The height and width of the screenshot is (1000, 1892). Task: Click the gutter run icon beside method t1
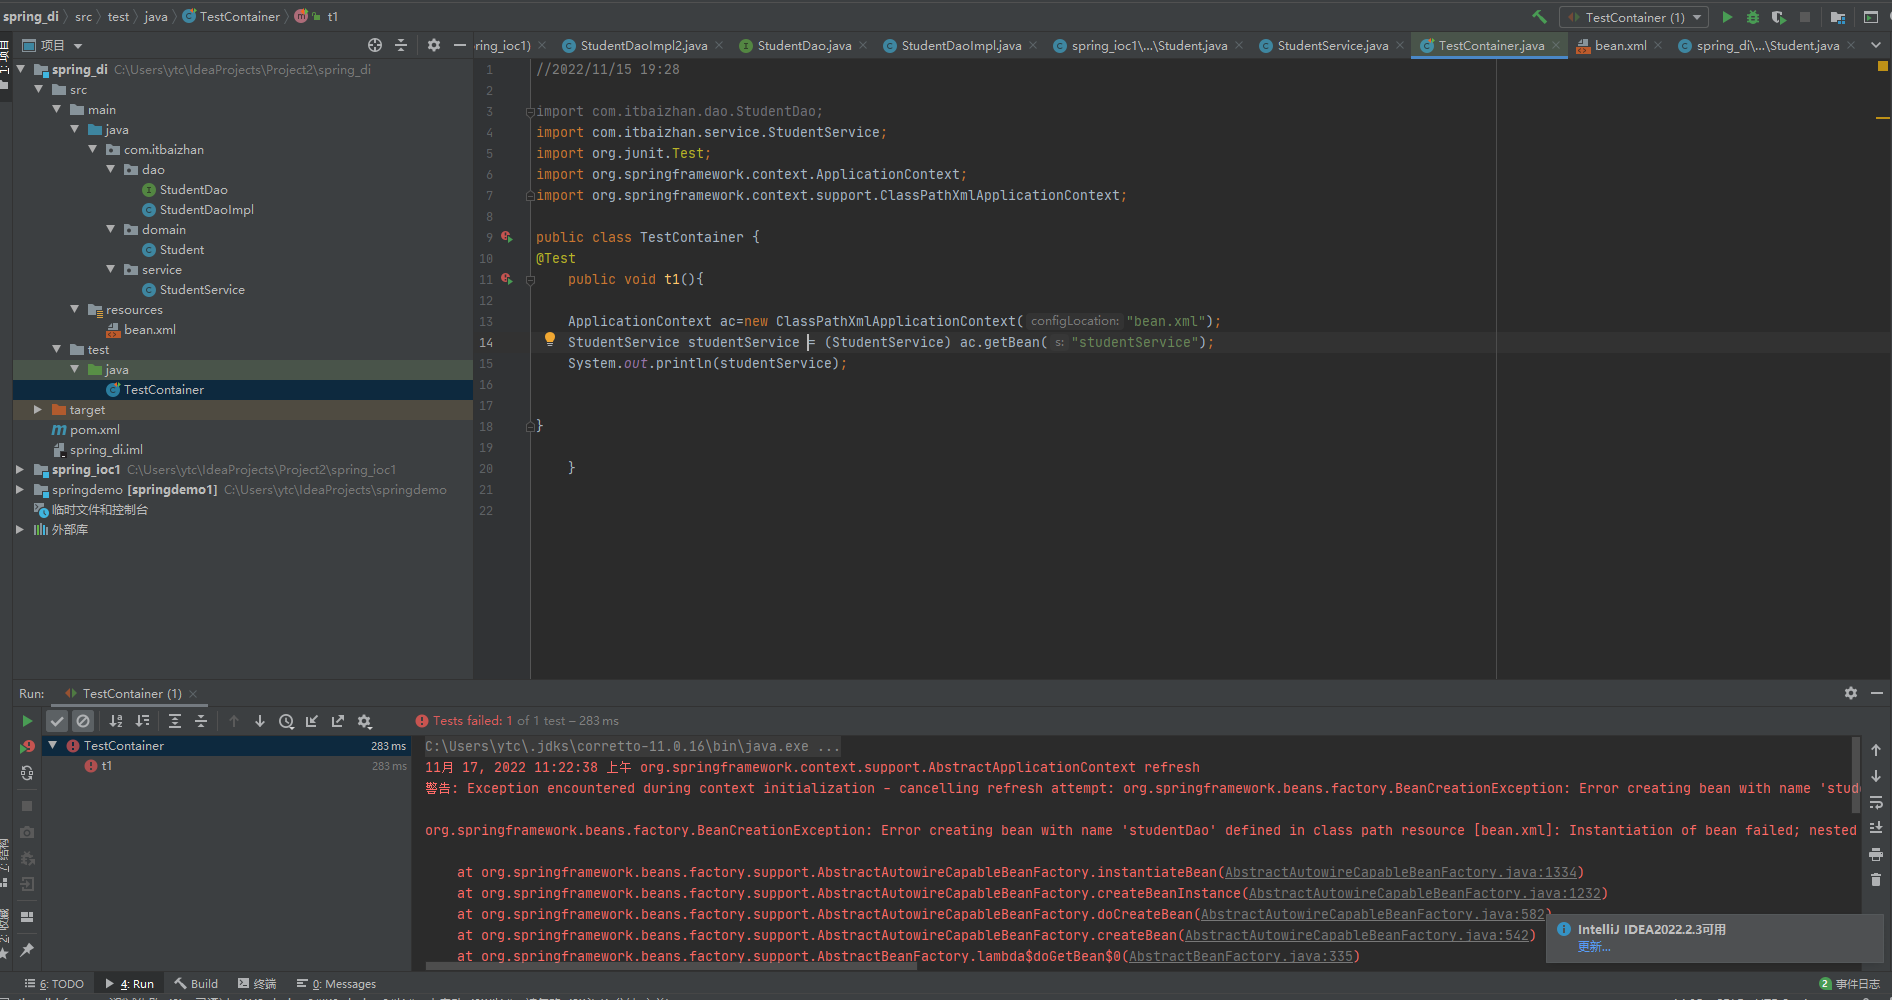click(507, 279)
